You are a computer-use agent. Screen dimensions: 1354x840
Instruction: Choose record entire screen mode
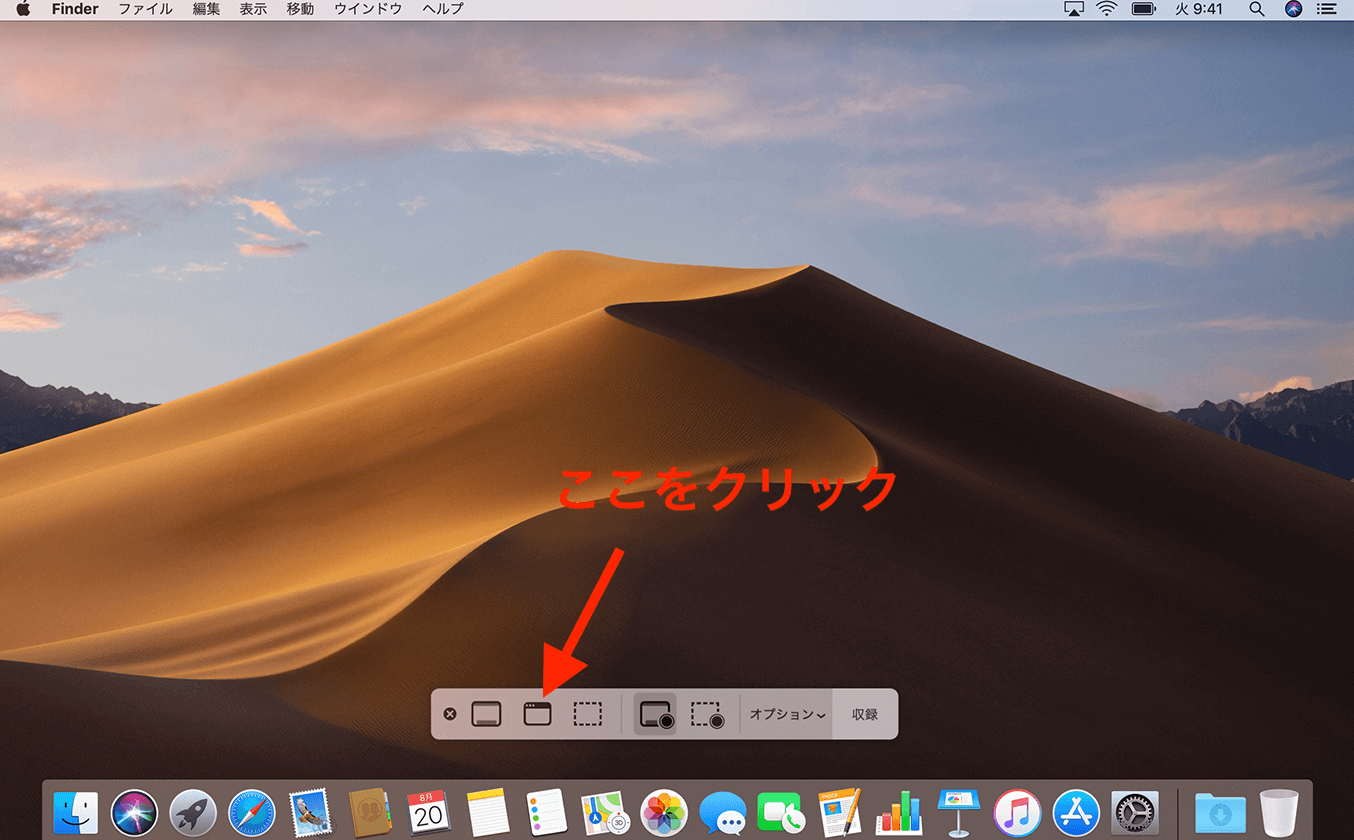[655, 714]
